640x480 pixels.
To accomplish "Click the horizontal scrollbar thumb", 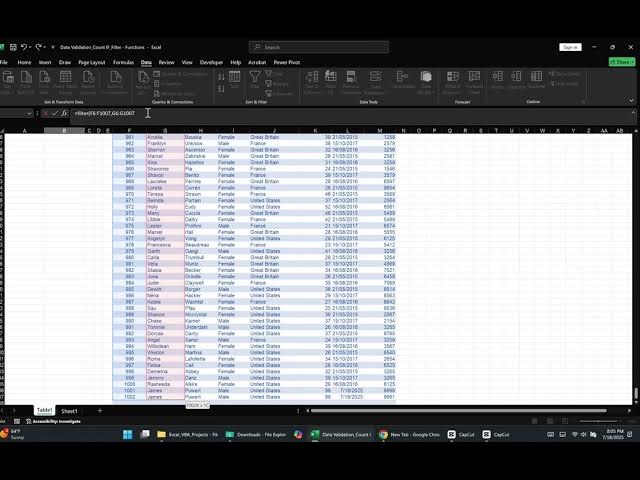I will pyautogui.click(x=459, y=411).
